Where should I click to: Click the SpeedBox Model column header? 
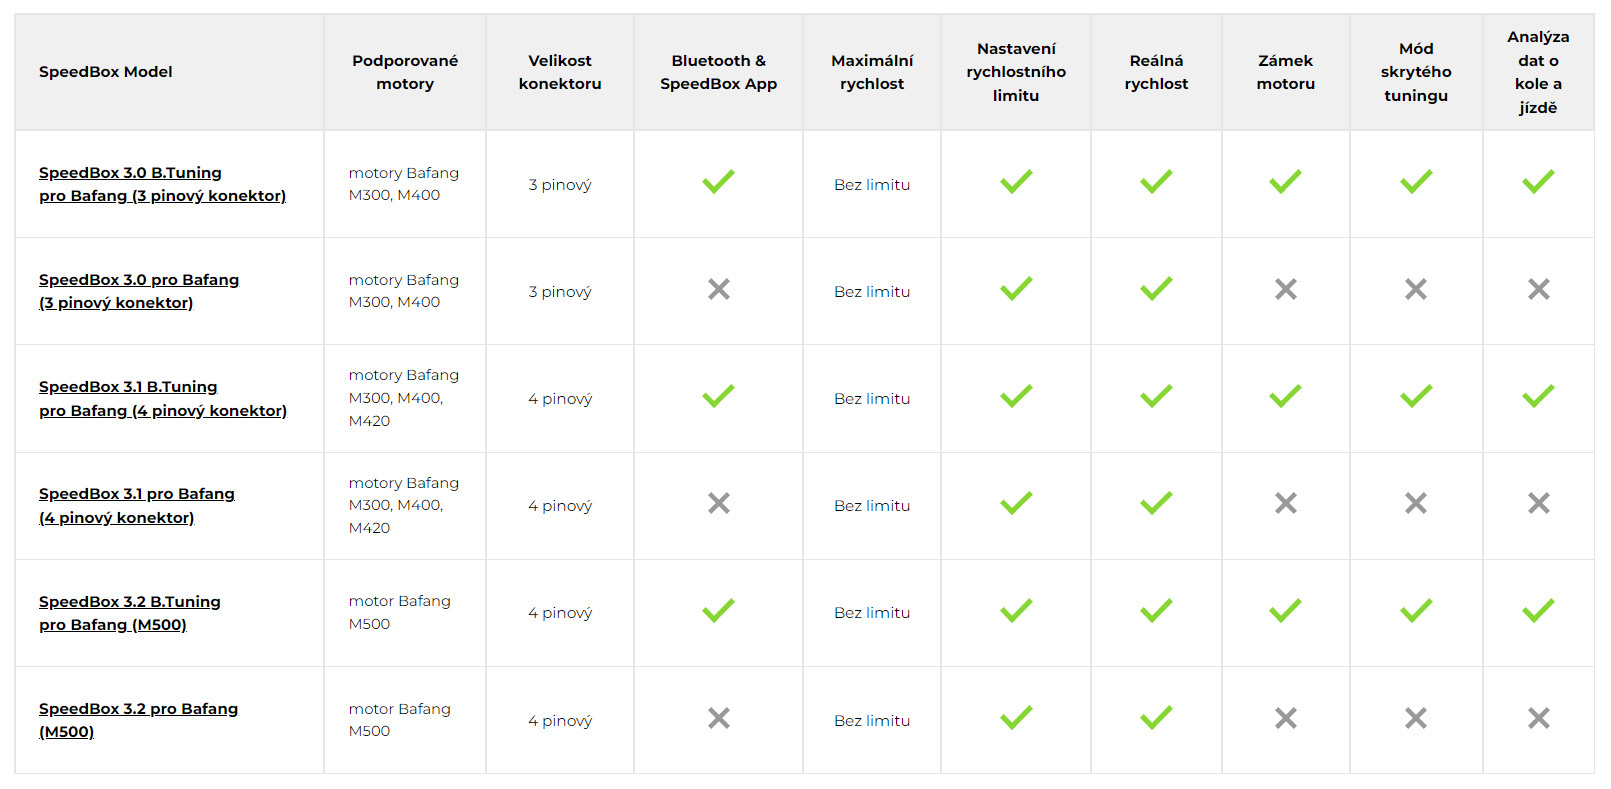106,72
